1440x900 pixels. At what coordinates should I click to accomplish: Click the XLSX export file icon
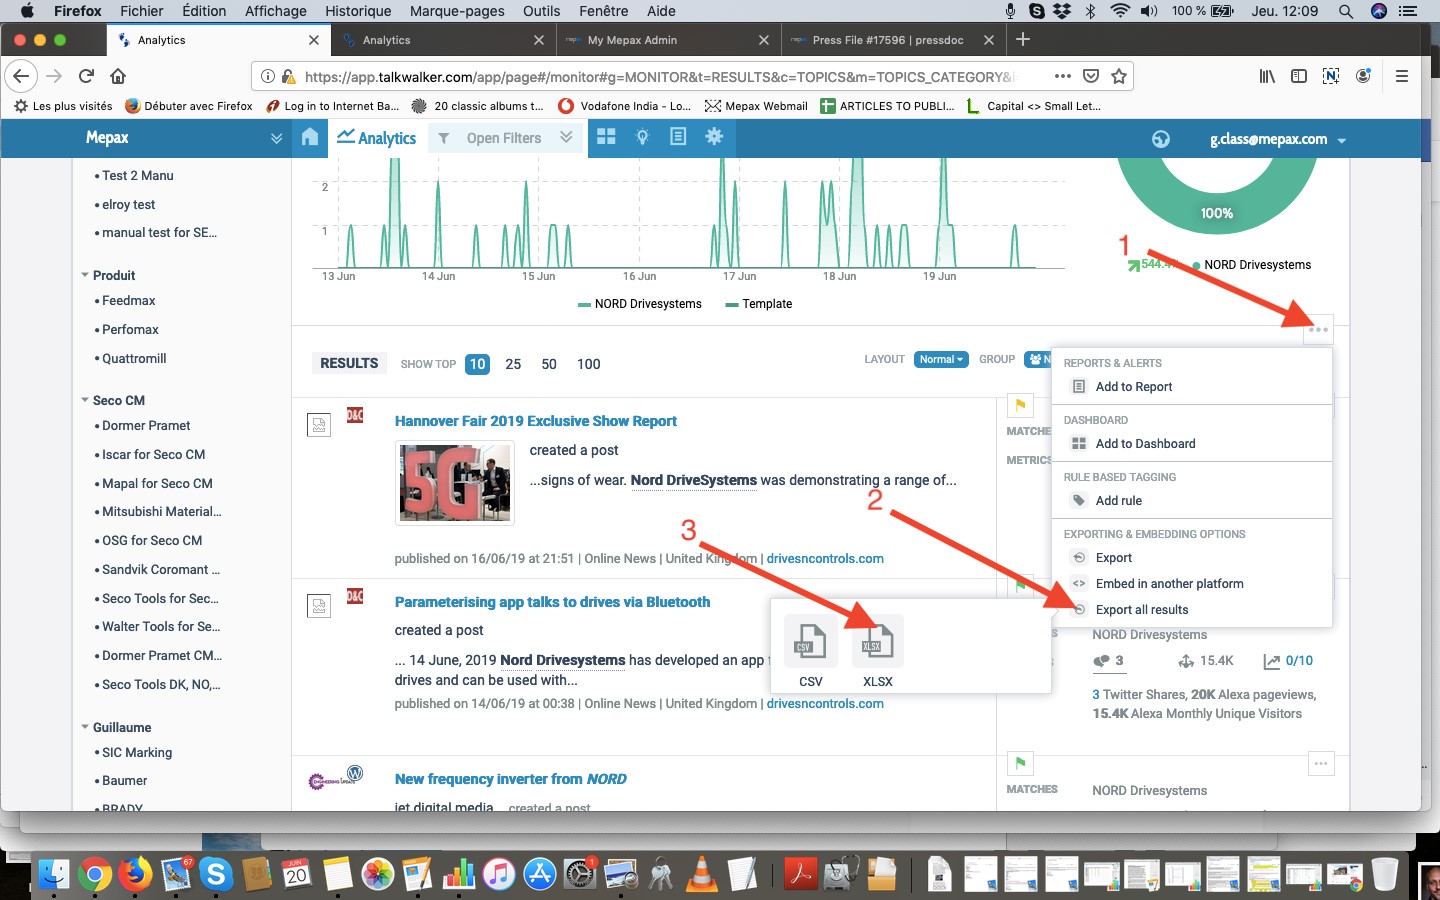tap(877, 642)
